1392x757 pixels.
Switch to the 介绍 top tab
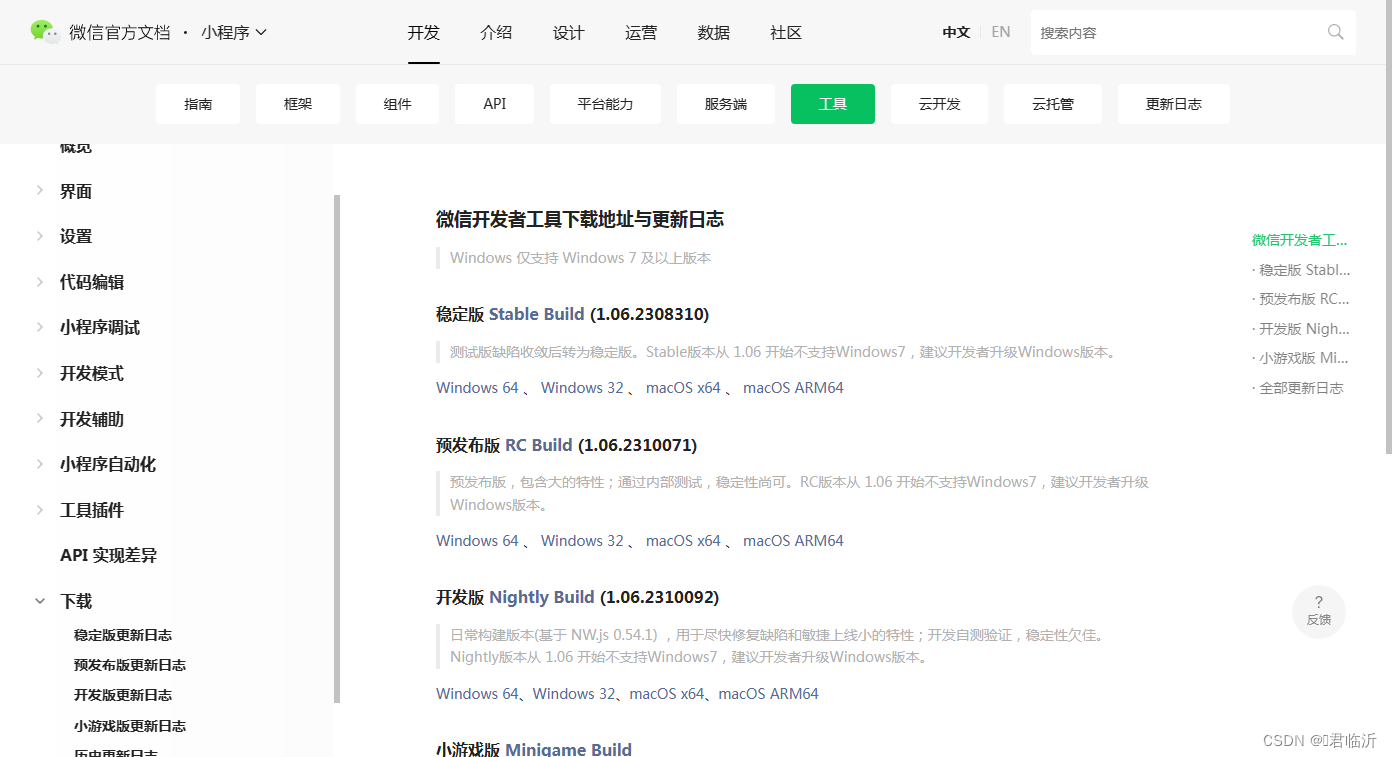coord(496,32)
